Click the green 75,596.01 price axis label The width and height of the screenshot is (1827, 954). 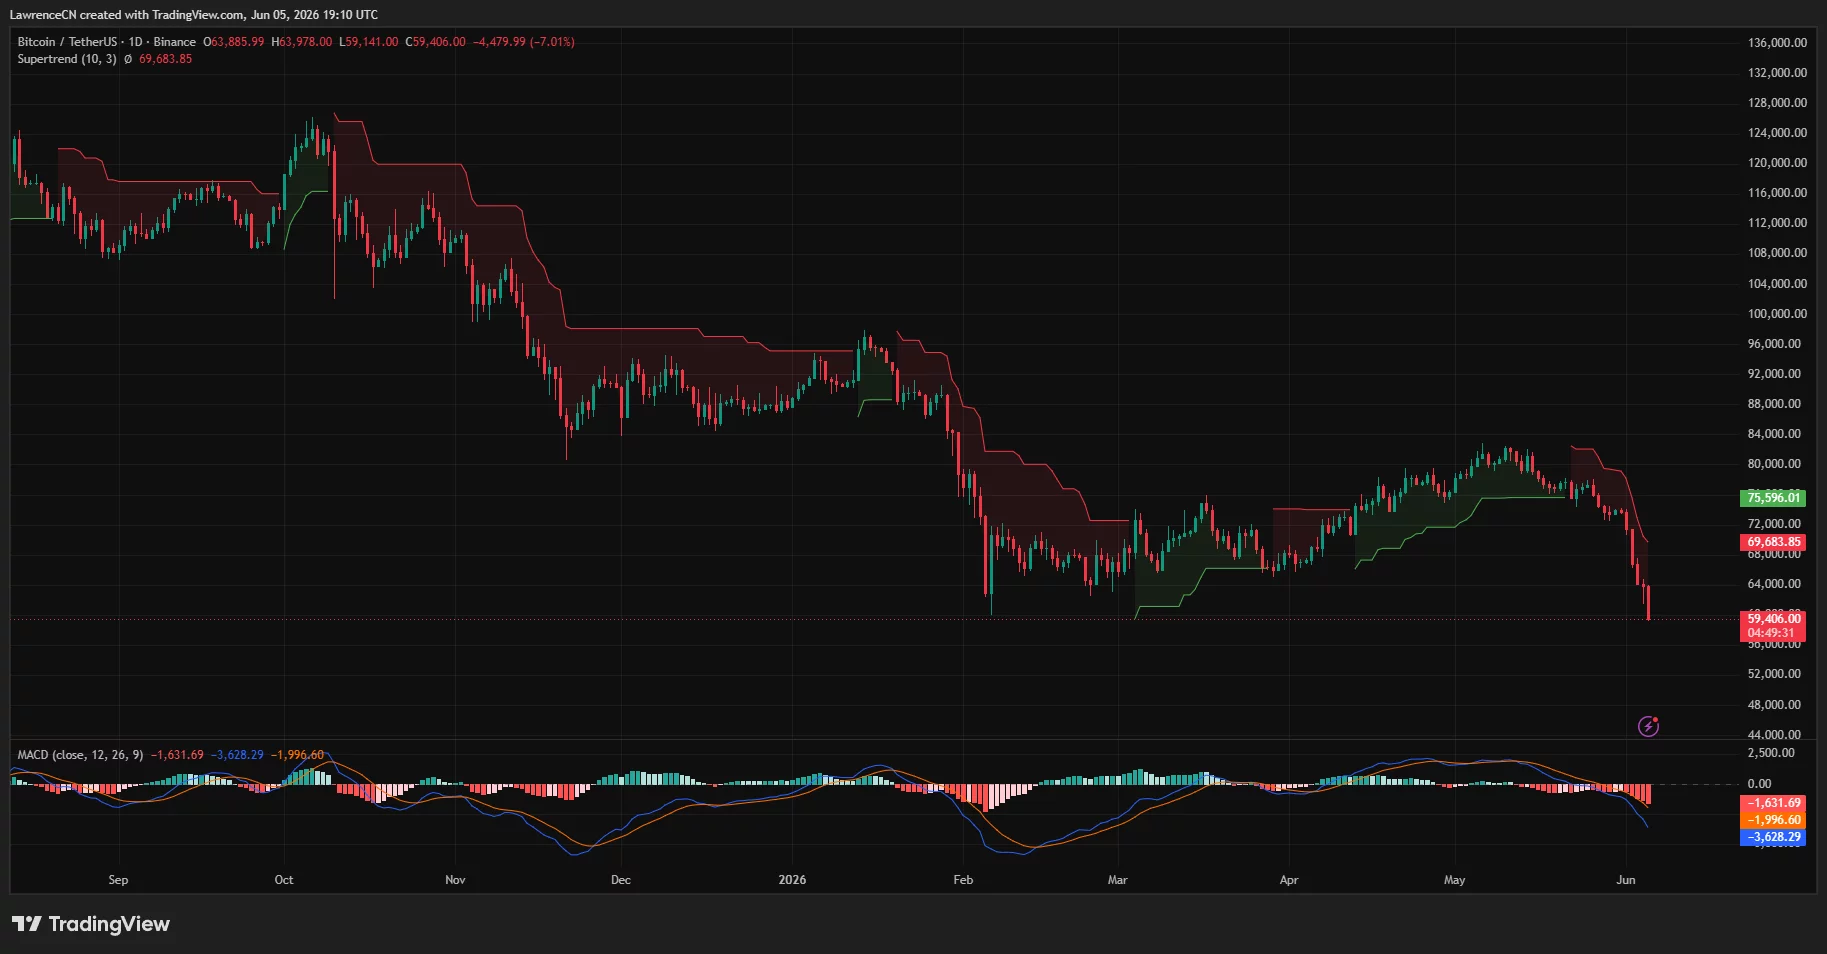pos(1773,498)
